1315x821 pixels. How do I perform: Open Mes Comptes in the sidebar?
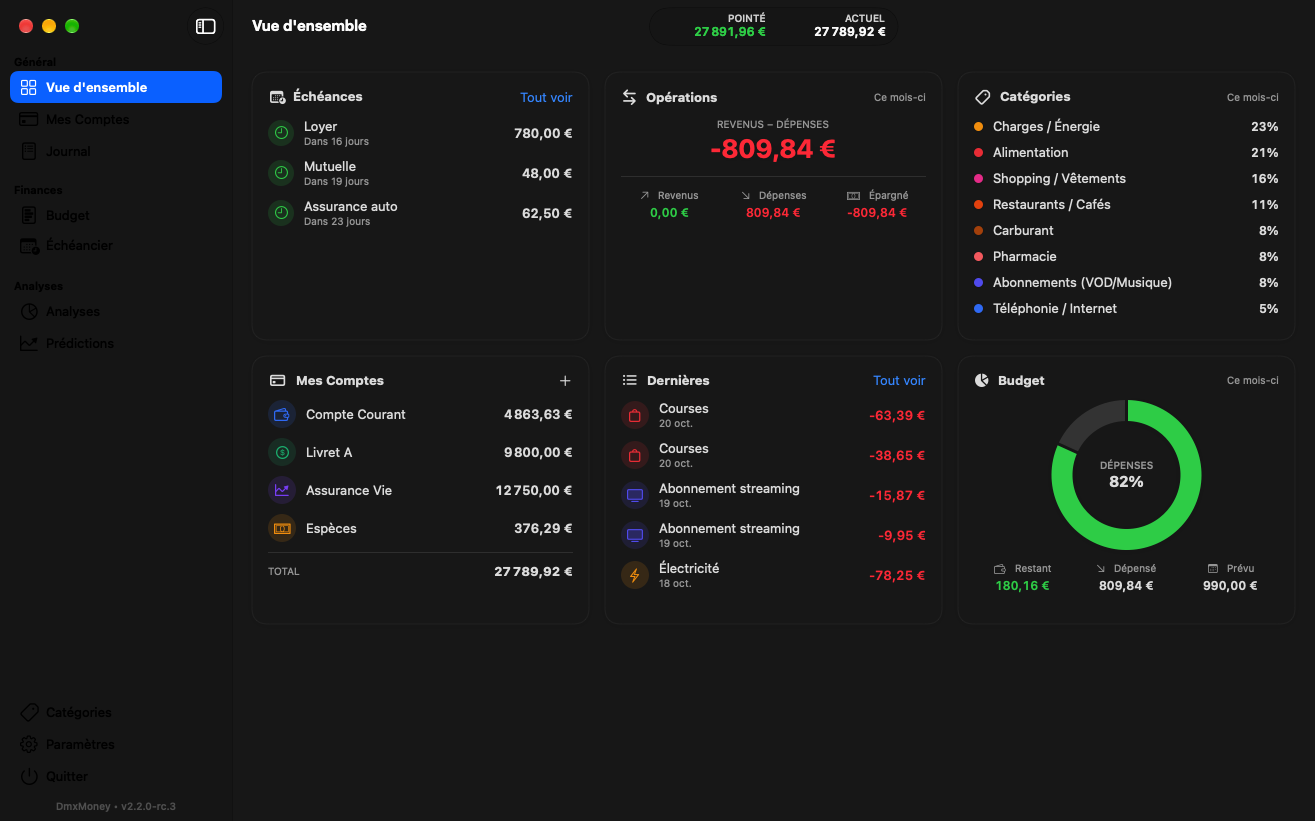[x=116, y=119]
